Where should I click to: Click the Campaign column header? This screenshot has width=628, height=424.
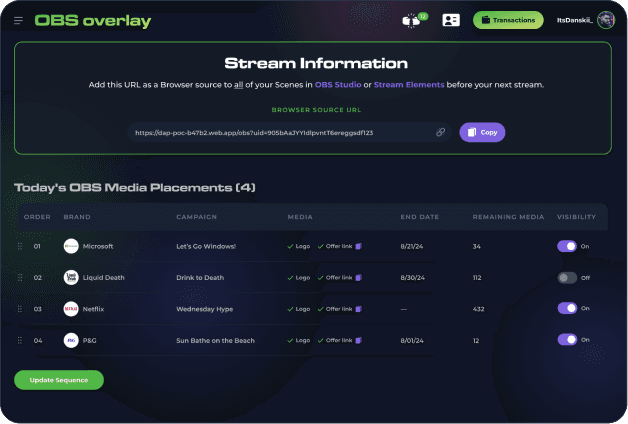[x=197, y=217]
